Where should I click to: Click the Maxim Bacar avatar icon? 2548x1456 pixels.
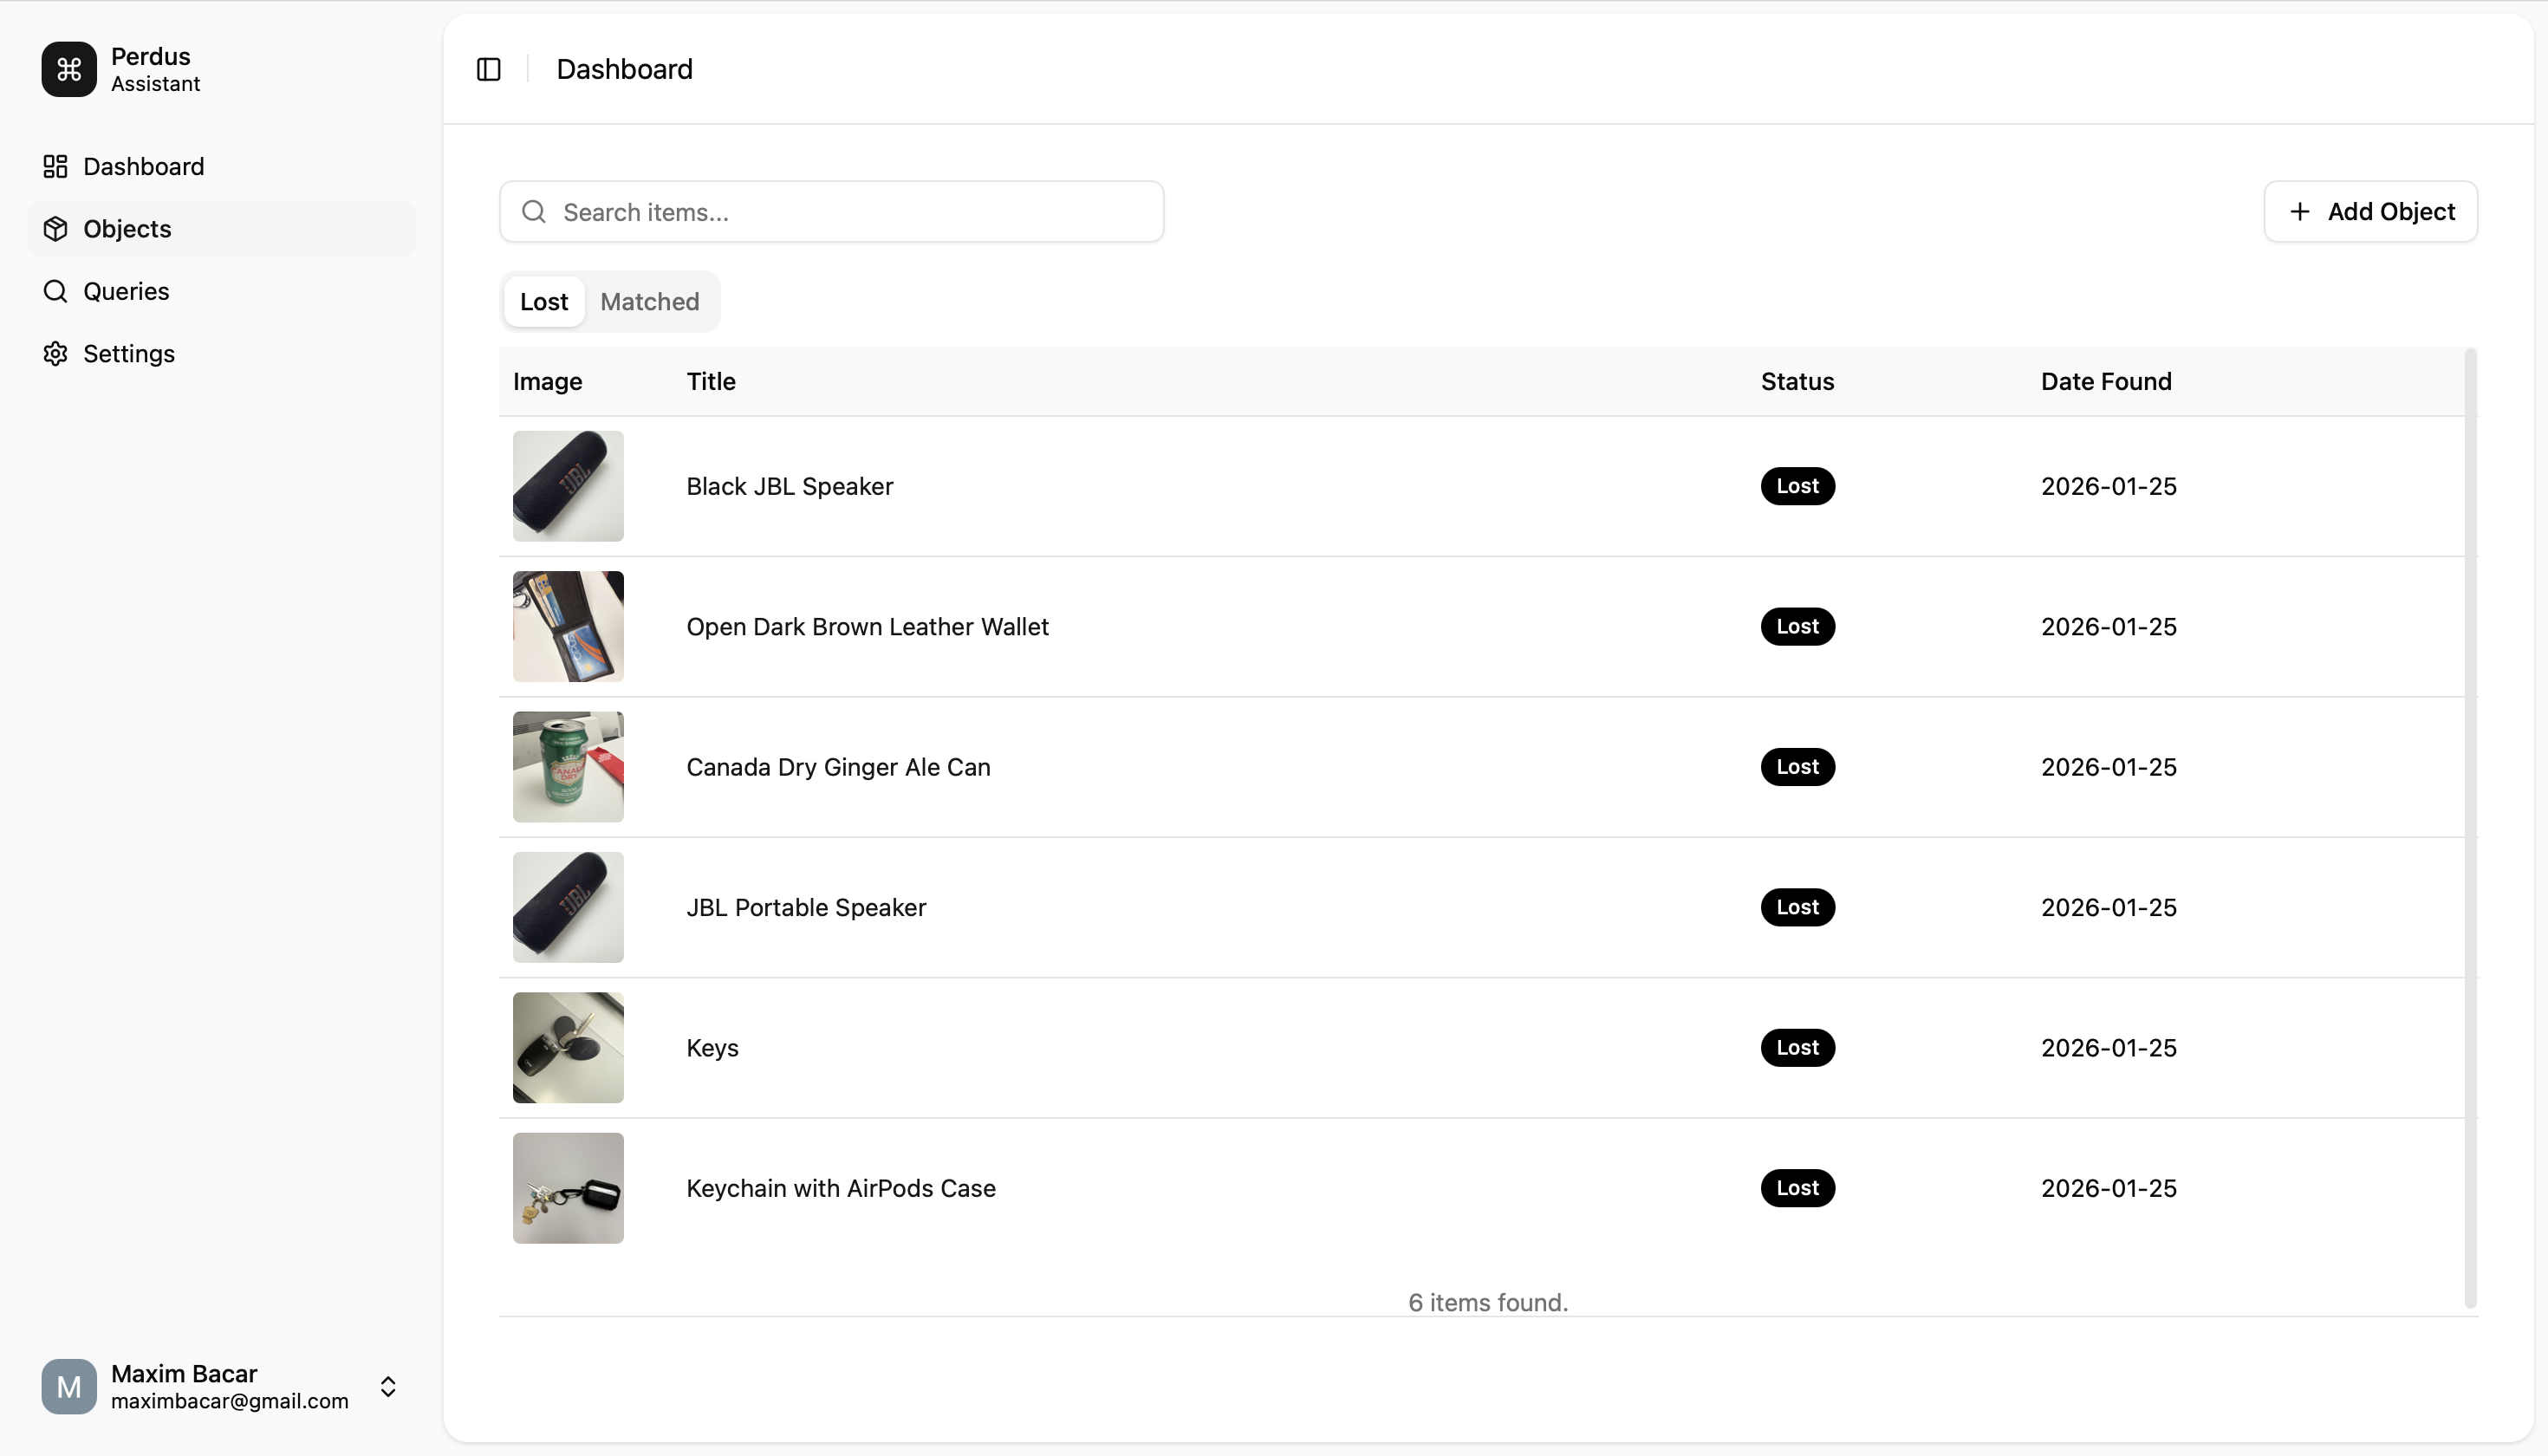click(x=69, y=1386)
